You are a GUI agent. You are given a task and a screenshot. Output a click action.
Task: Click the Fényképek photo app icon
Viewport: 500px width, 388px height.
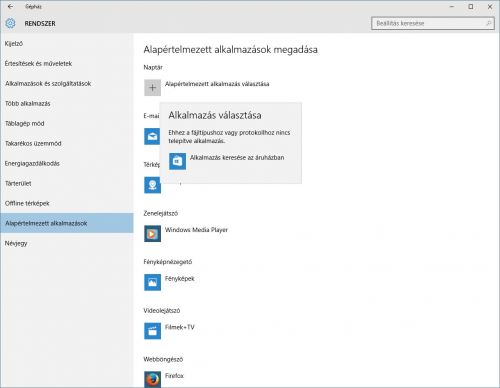pyautogui.click(x=152, y=282)
